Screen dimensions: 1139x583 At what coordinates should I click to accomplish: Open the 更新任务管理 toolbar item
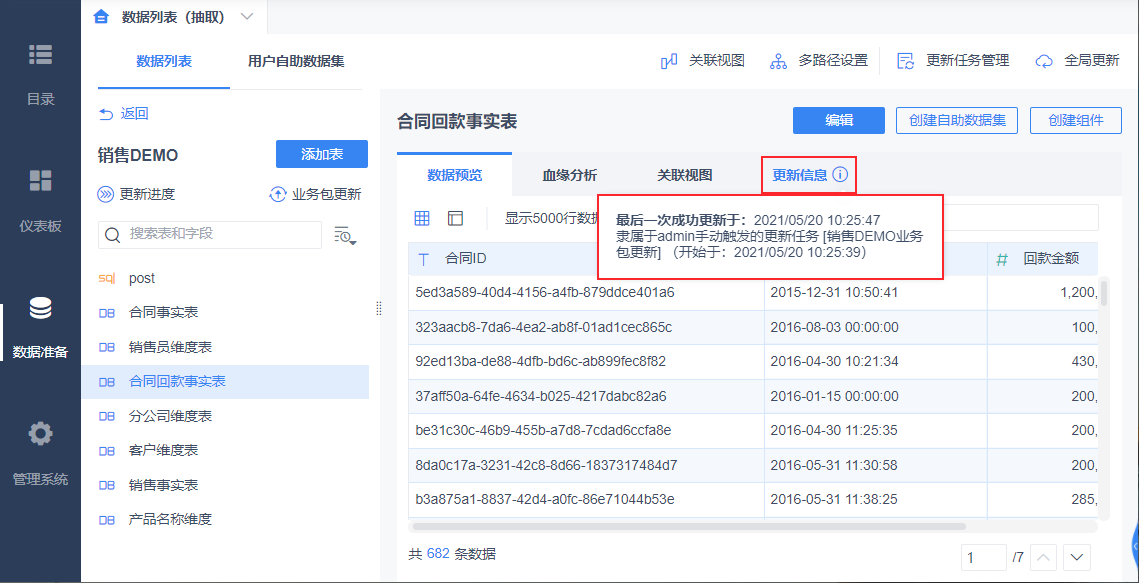(954, 61)
